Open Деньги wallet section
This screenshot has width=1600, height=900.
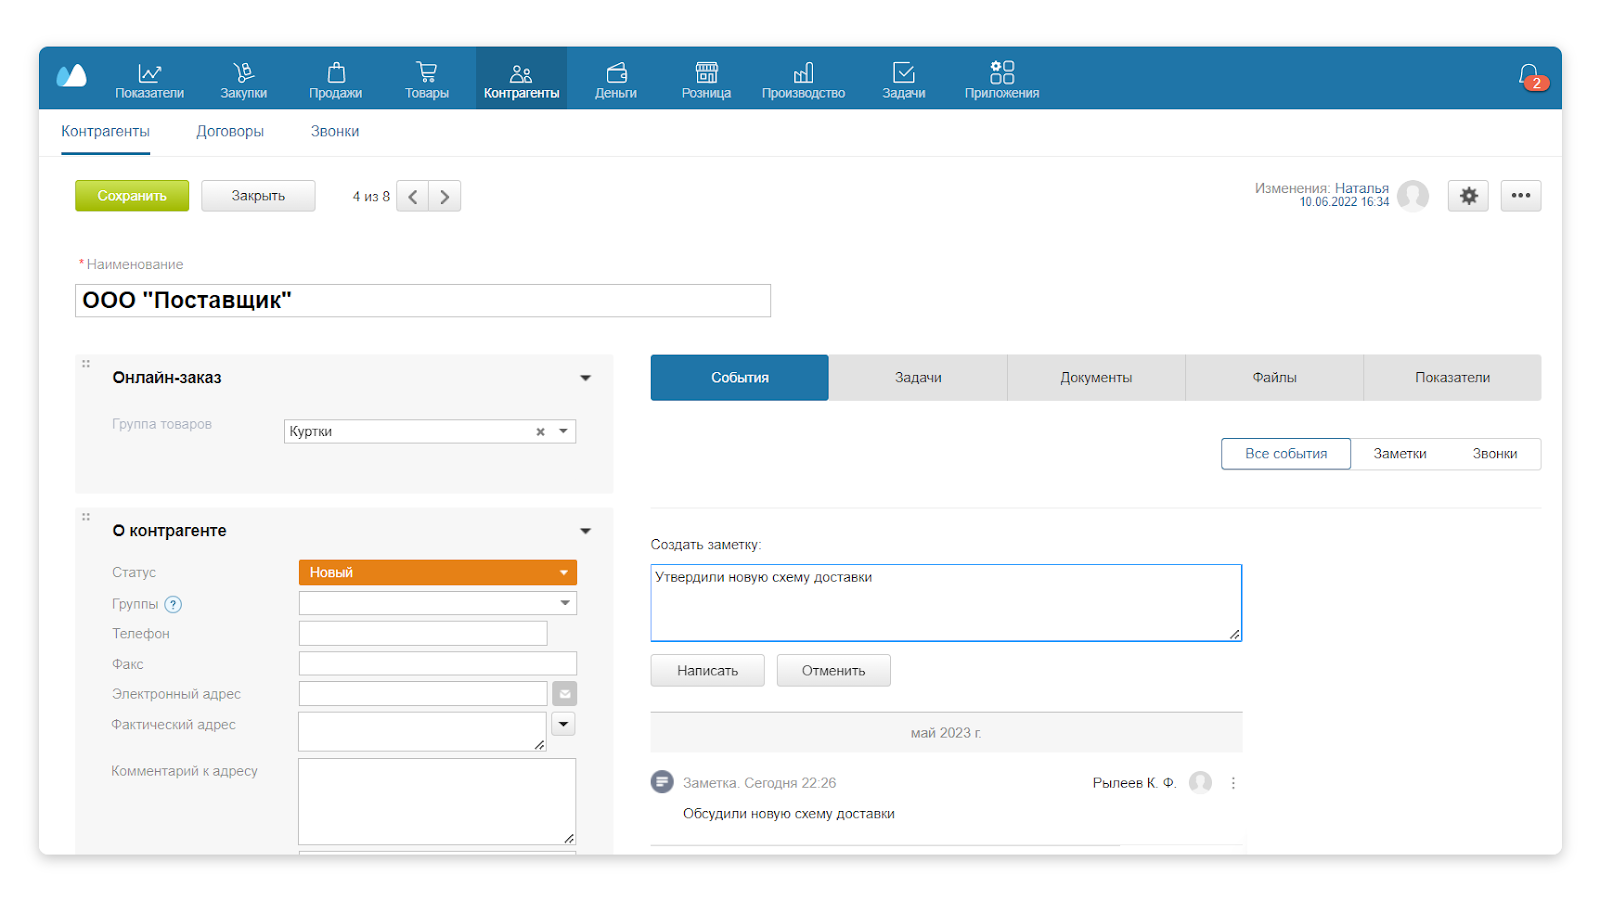click(616, 79)
